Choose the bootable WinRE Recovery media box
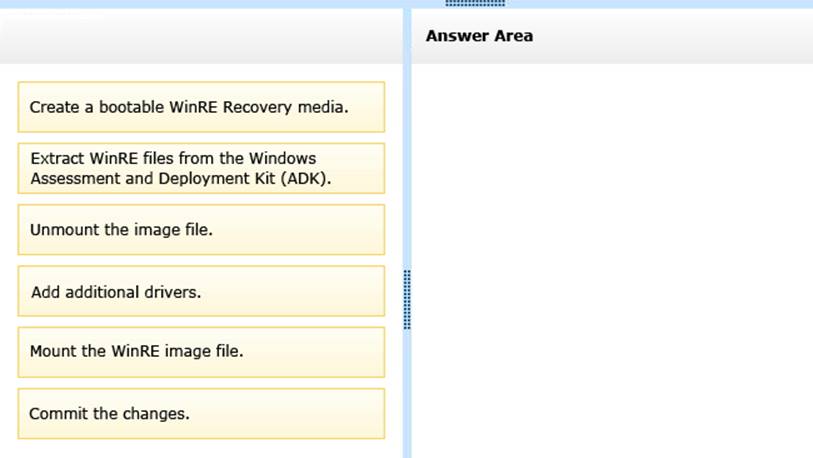813x458 pixels. pos(200,107)
